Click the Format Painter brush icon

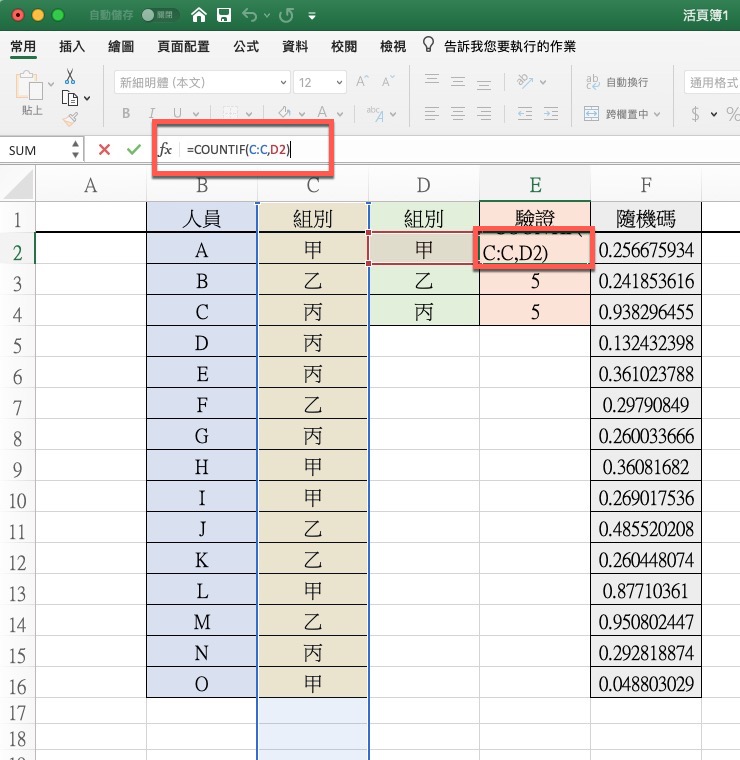coord(70,119)
